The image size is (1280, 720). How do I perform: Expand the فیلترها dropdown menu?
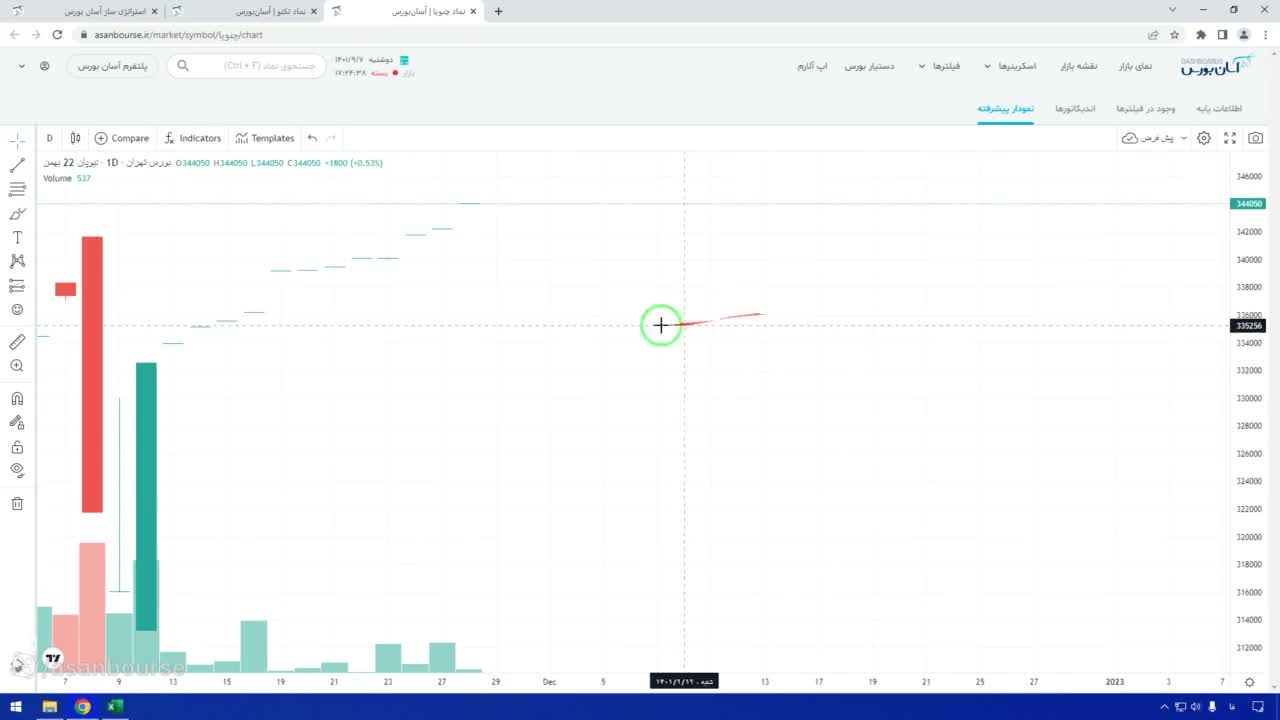click(x=939, y=66)
